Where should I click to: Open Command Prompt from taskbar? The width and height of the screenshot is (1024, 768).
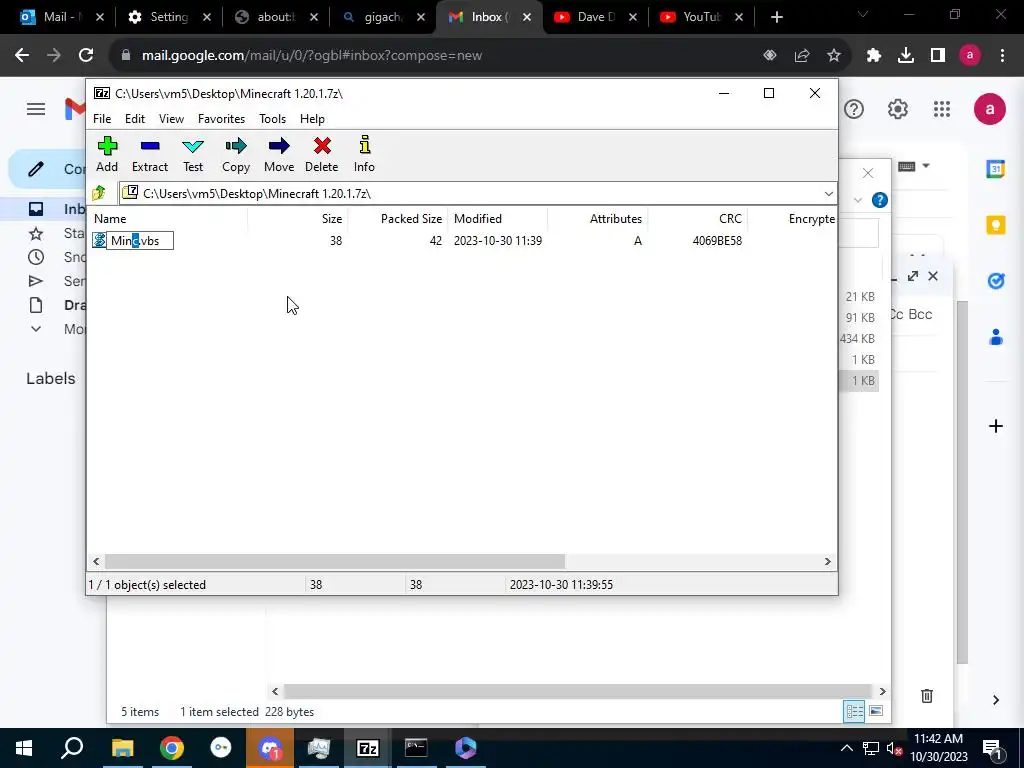point(416,748)
